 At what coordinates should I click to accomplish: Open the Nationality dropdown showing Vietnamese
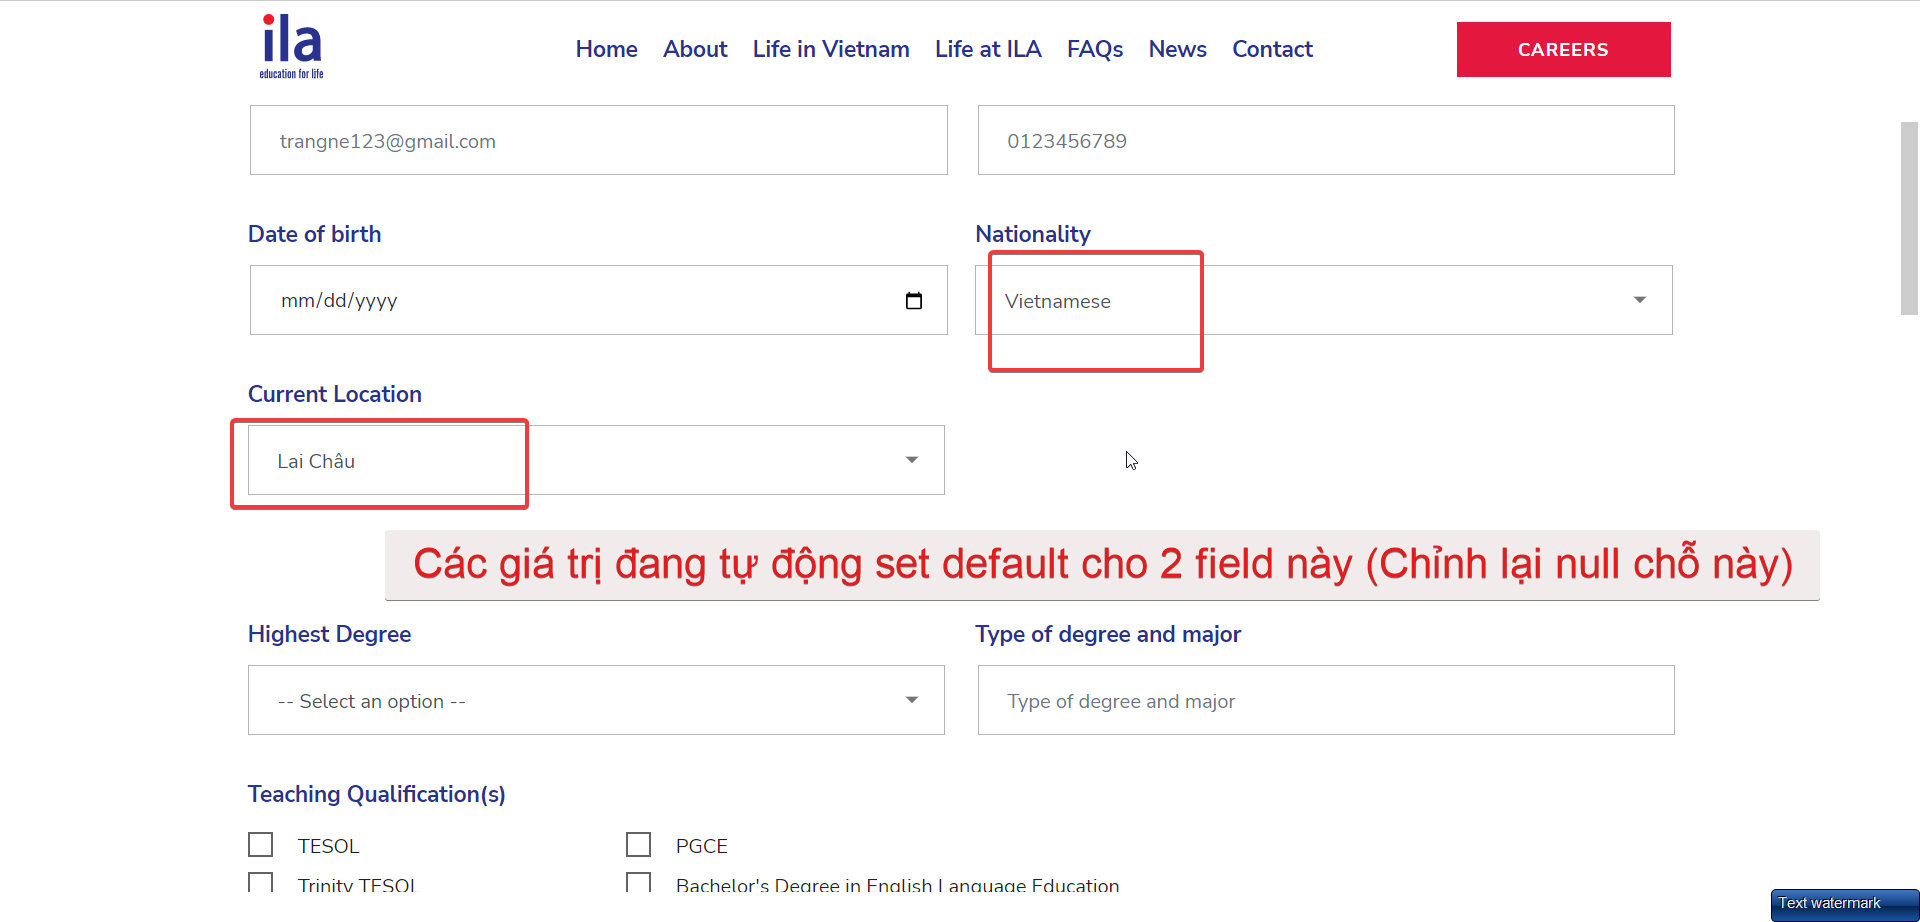pos(1324,300)
